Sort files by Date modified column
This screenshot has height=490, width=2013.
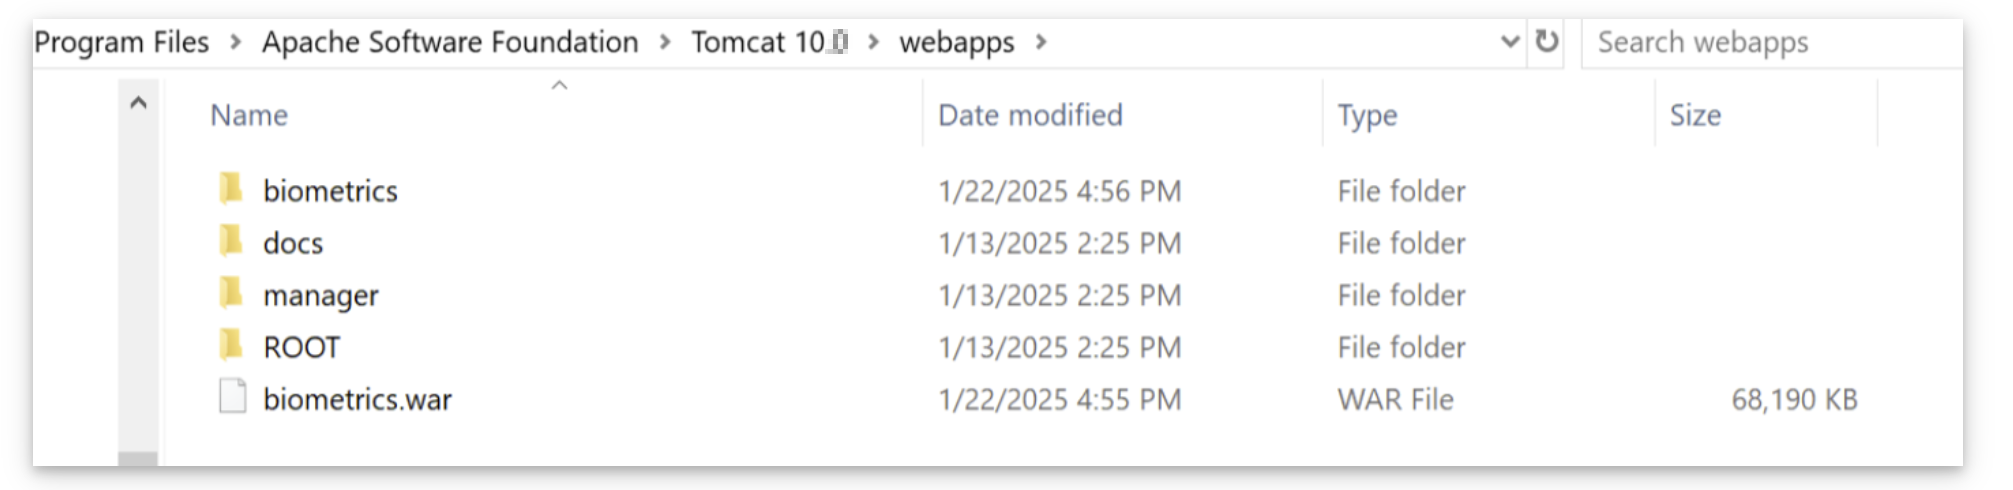coord(1030,116)
